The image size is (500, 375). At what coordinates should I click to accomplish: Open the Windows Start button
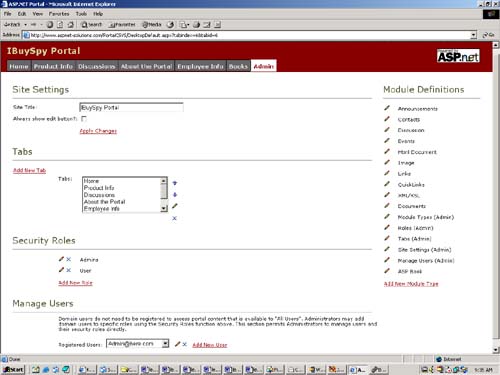tap(13, 369)
